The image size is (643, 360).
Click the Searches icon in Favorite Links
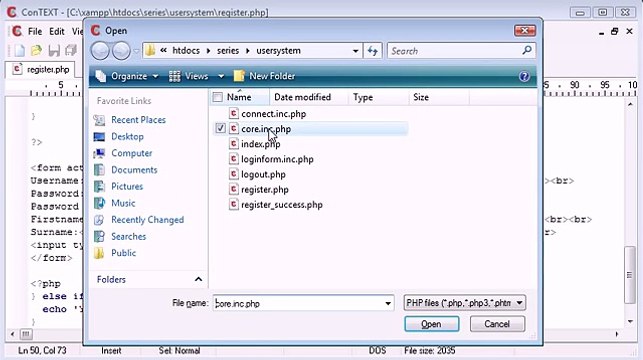[x=99, y=237]
